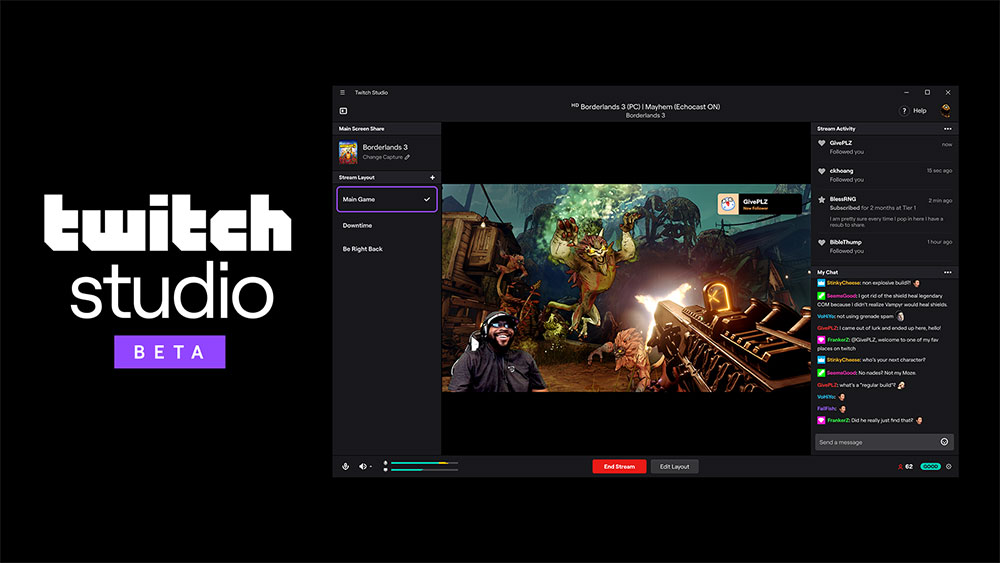Viewport: 1000px width, 563px height.
Task: Minimize the Twitch Studio window
Action: click(x=906, y=92)
